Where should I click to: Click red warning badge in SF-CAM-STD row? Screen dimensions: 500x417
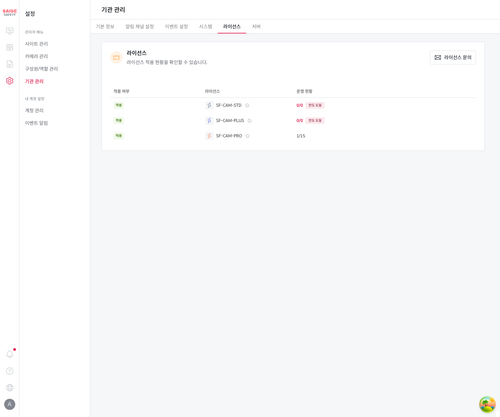pyautogui.click(x=315, y=105)
